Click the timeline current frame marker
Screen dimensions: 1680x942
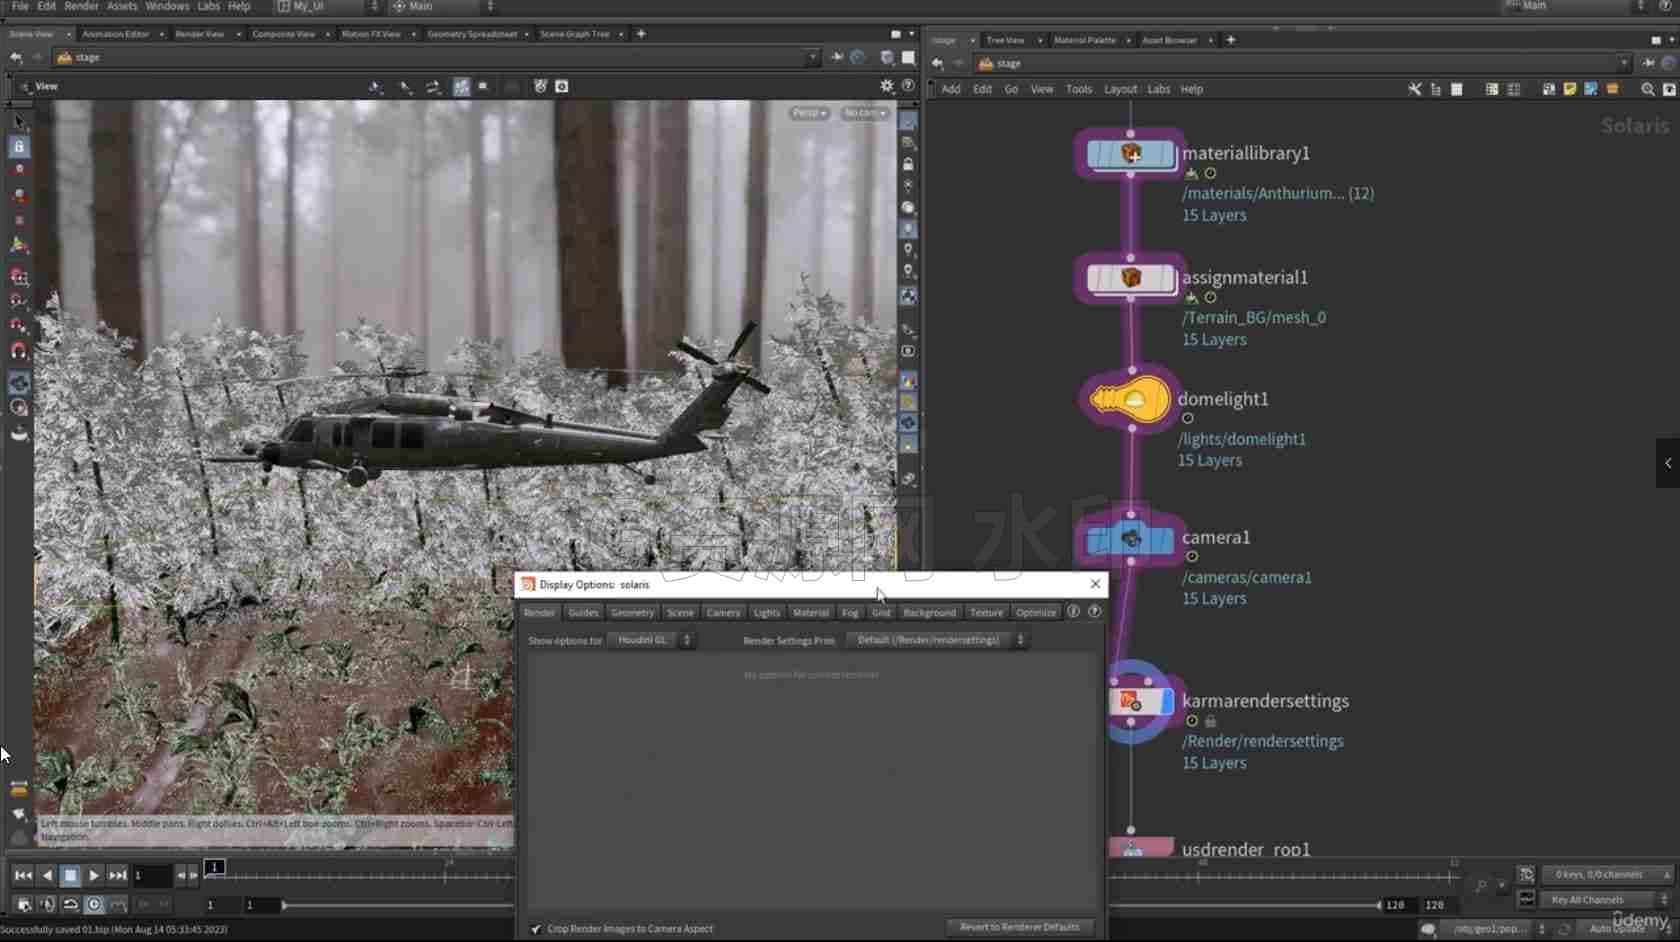tap(214, 867)
